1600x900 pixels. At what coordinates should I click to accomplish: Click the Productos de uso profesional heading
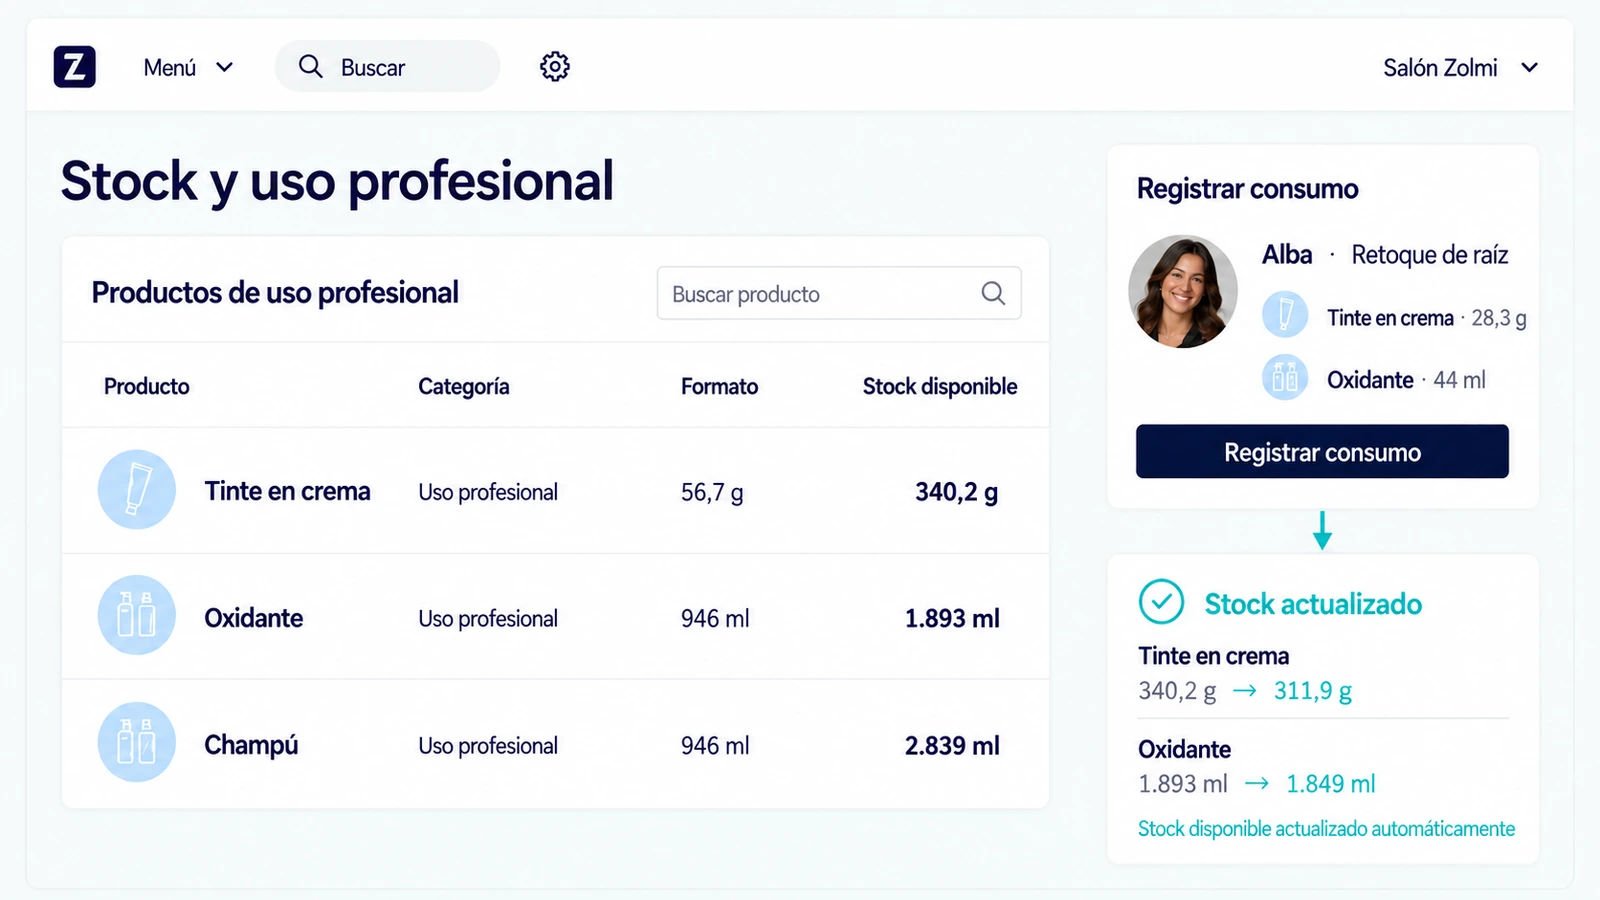pos(275,292)
